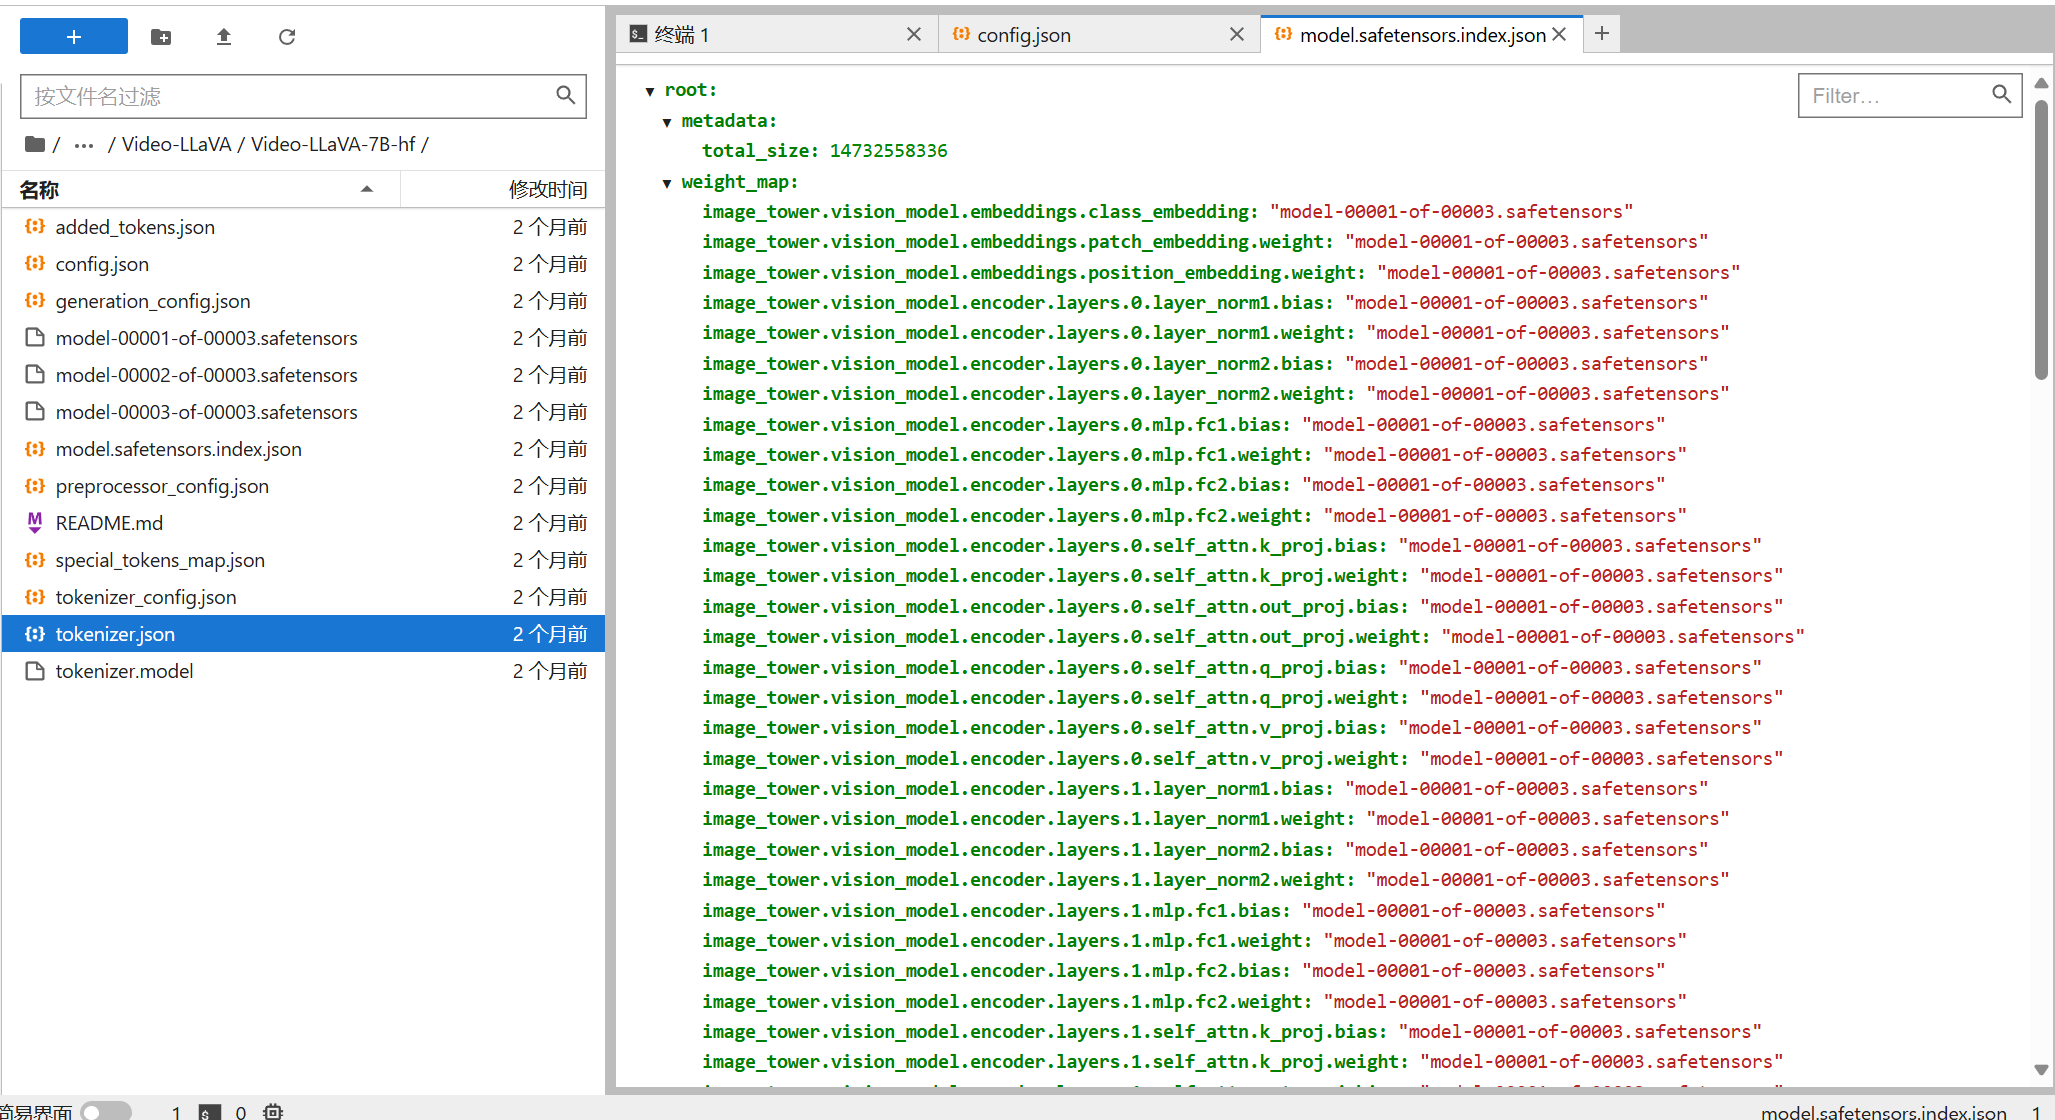Click file icon of tokenizer.model
Screen dimensions: 2055x1120
(35, 671)
